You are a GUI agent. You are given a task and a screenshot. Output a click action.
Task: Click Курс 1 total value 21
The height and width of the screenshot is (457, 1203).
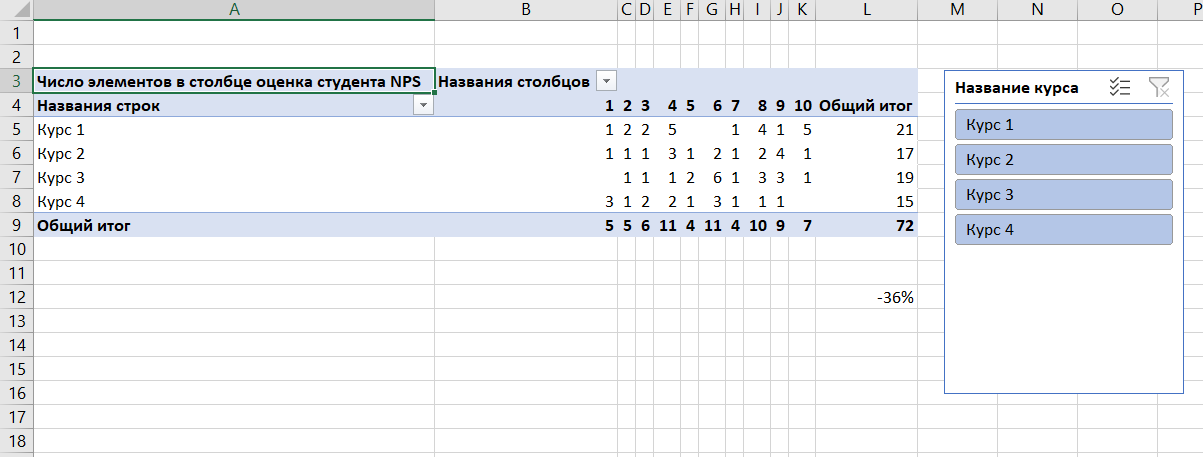click(867, 129)
